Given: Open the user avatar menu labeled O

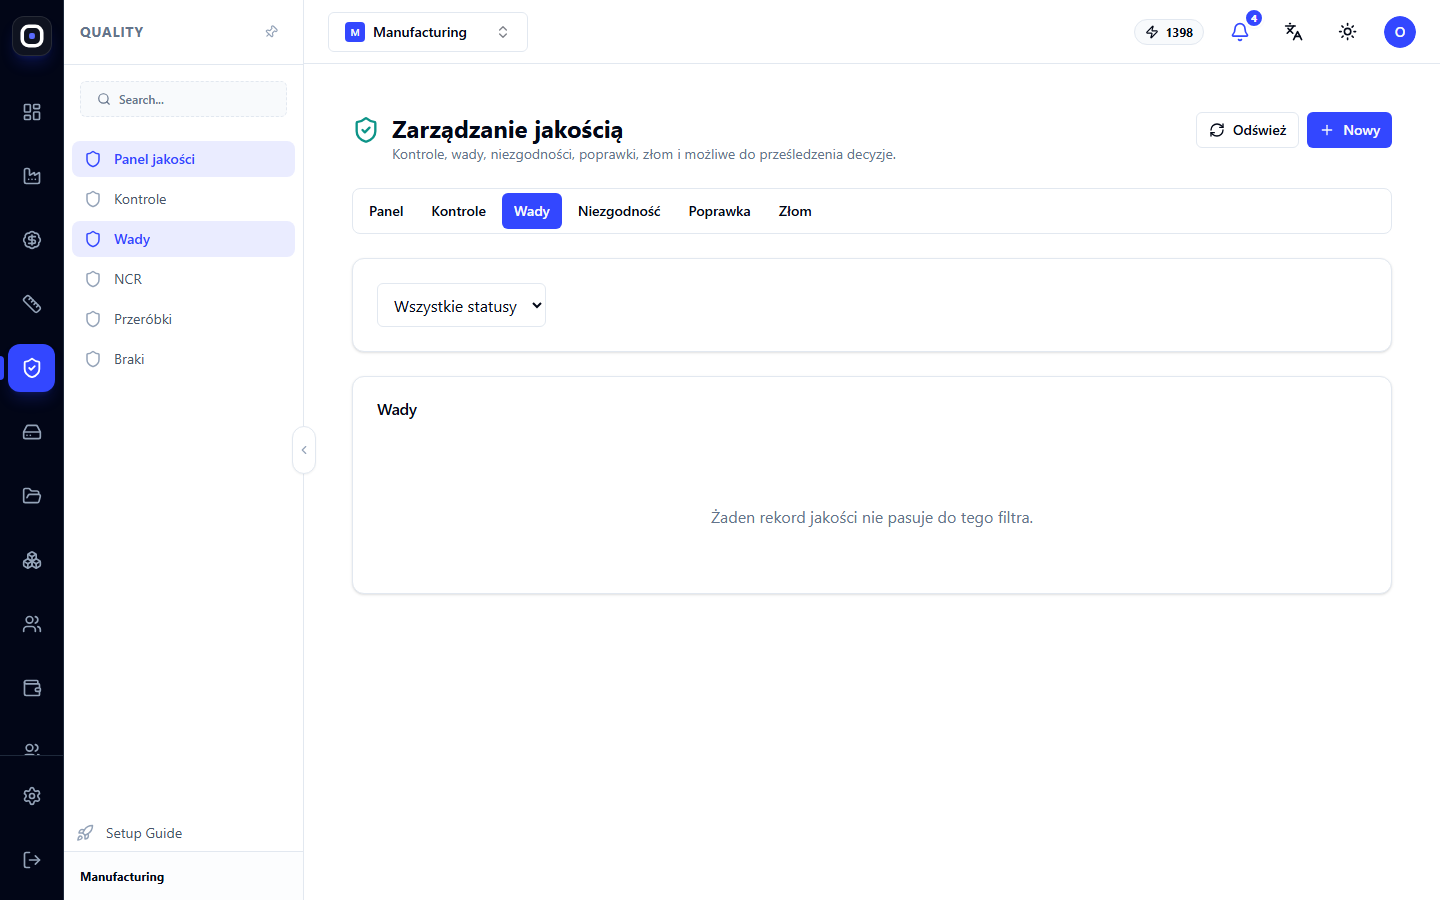Looking at the screenshot, I should coord(1400,32).
